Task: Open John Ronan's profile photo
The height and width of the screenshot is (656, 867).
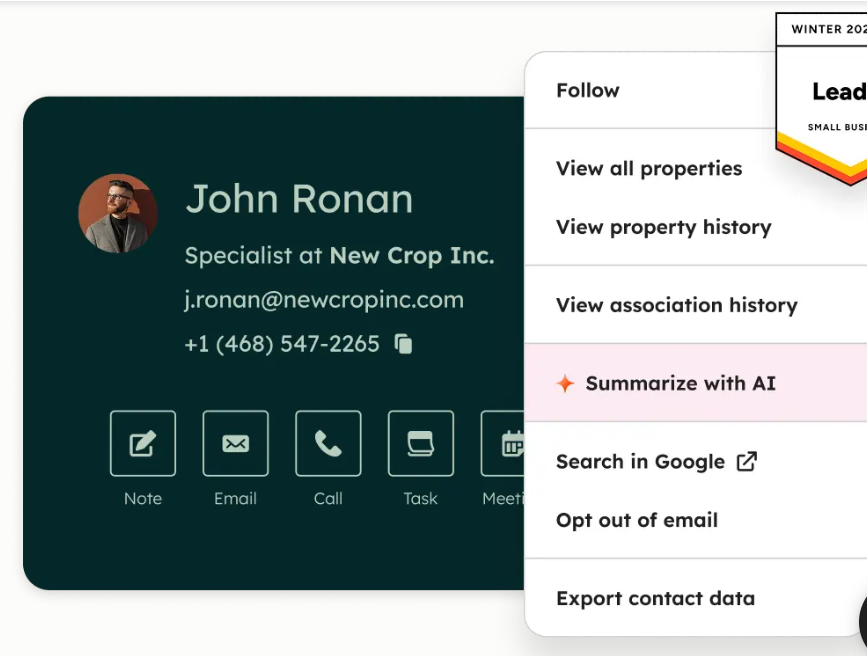Action: [x=118, y=214]
